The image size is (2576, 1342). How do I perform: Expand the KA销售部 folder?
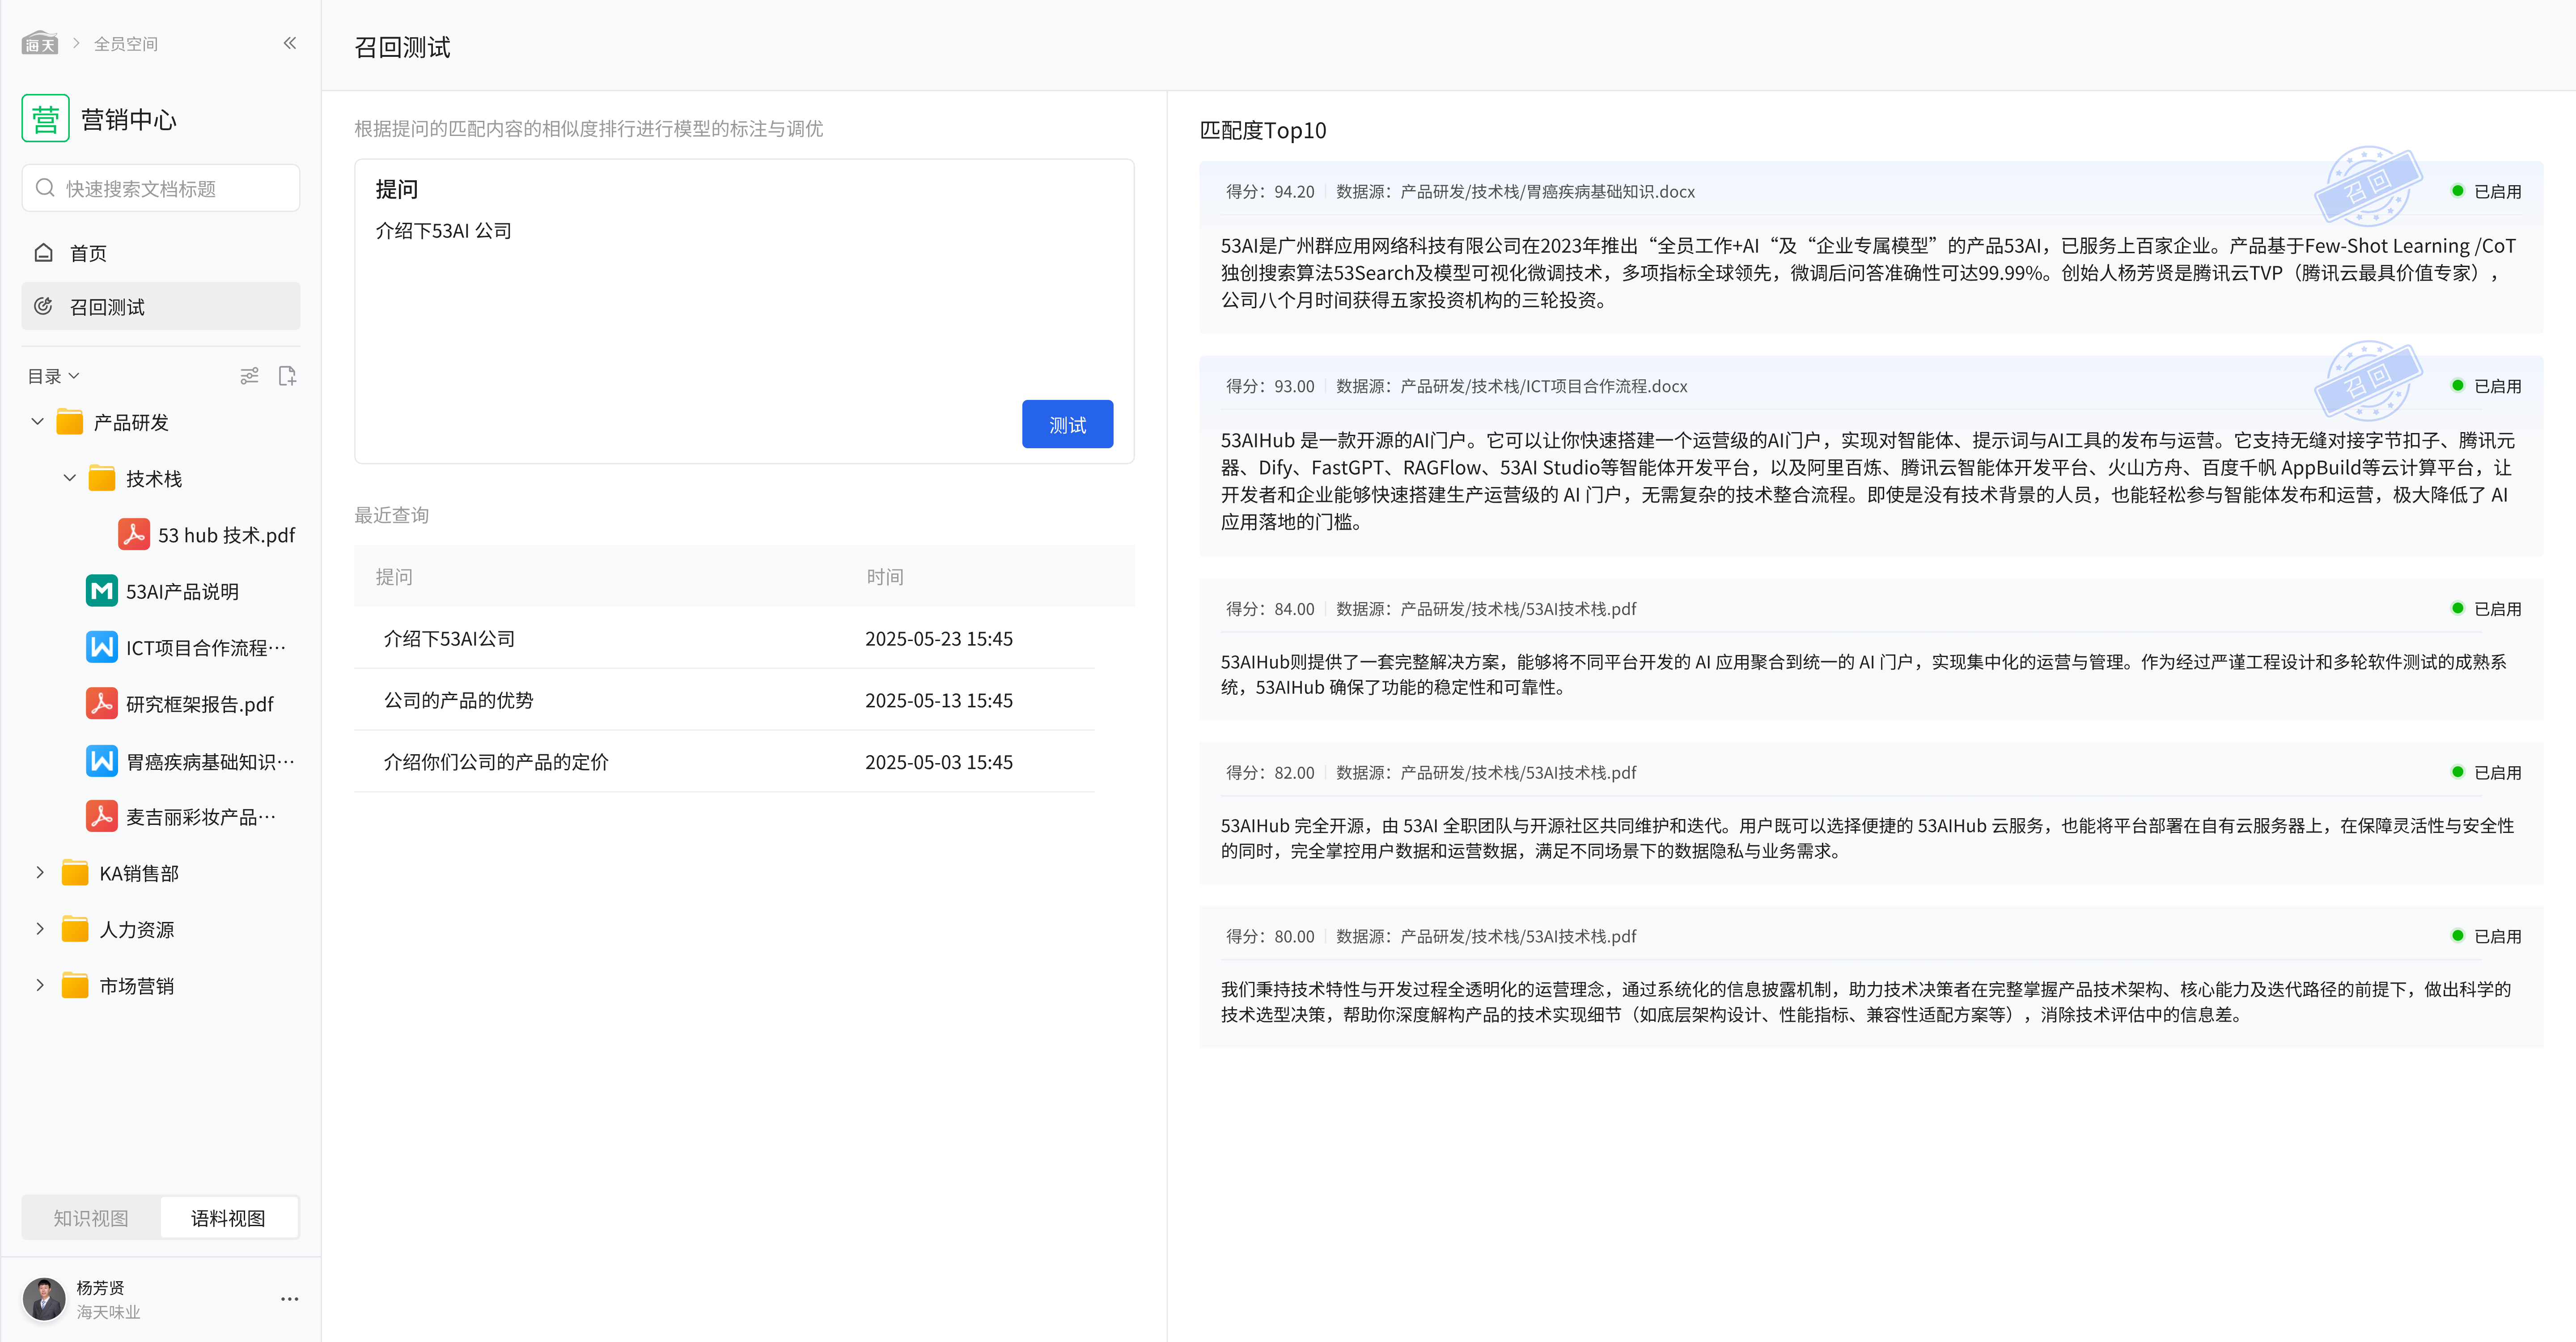40,873
